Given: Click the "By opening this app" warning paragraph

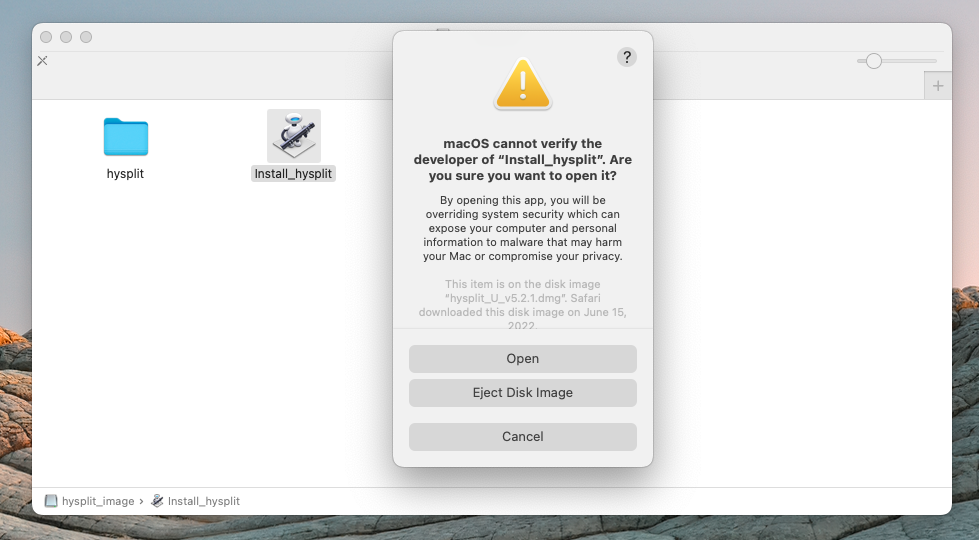Looking at the screenshot, I should (x=523, y=228).
